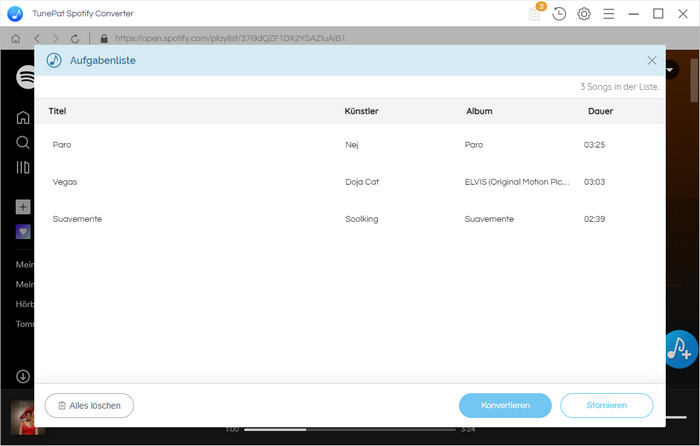Viewport: 700px width, 446px height.
Task: Click the Paro album cell
Action: coord(474,145)
